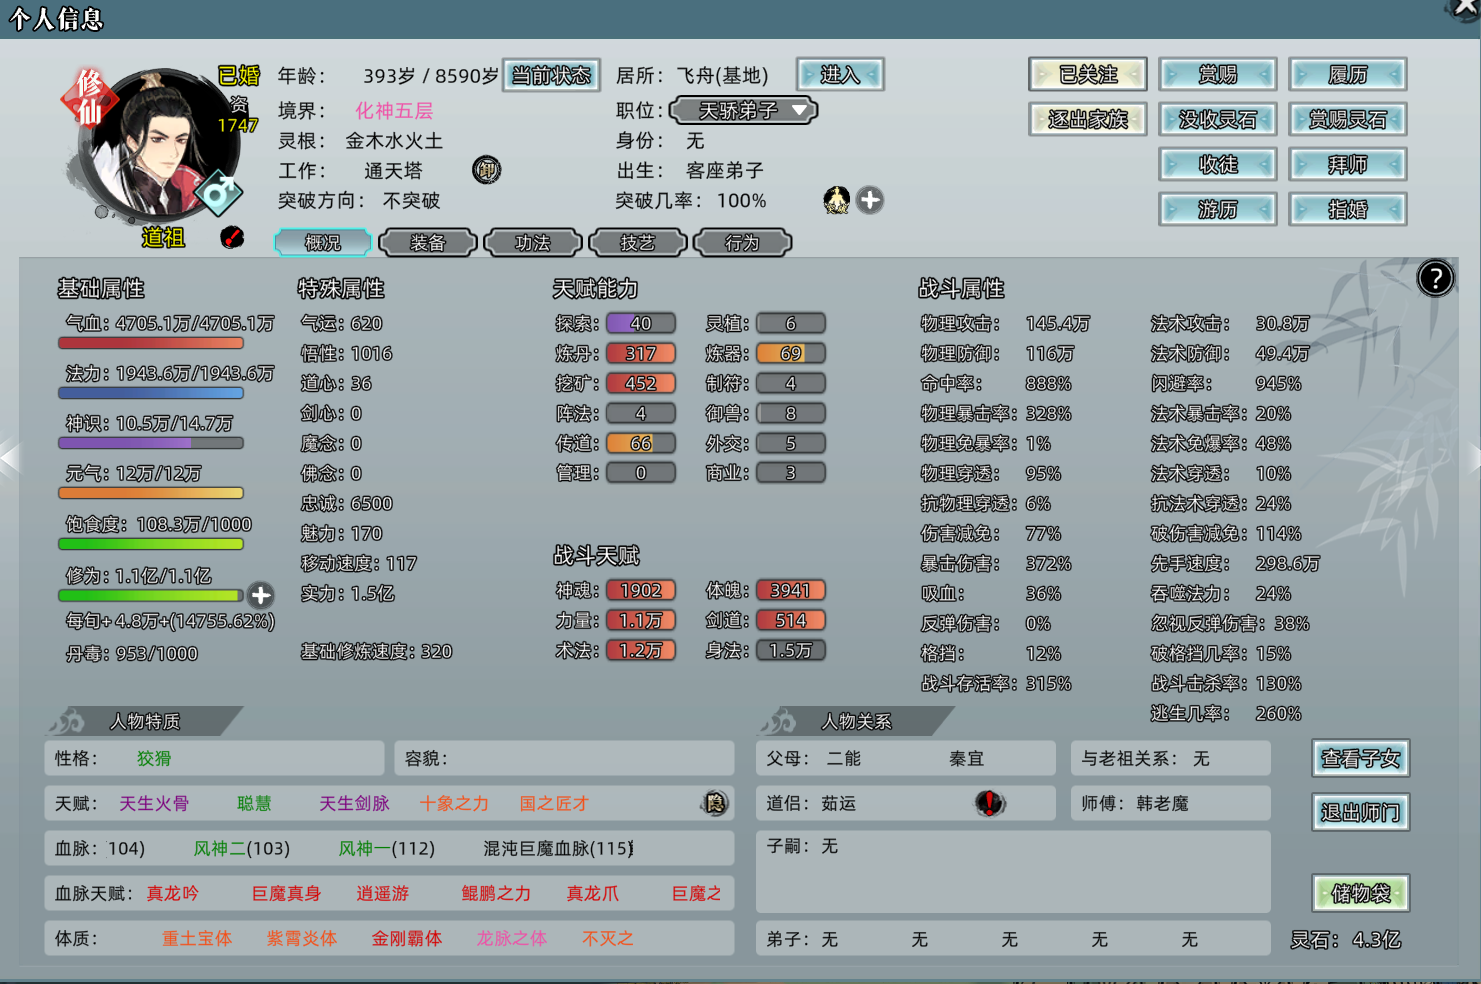Click the male gender icon on portrait

(x=218, y=191)
